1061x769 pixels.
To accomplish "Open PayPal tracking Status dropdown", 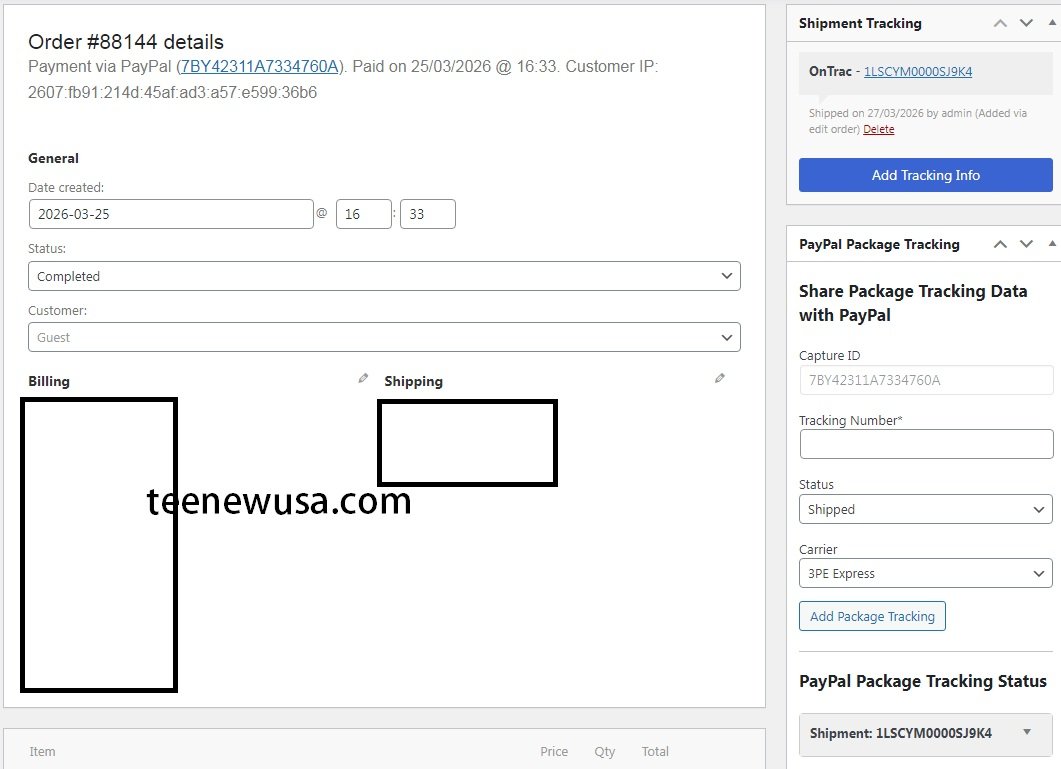I will coord(925,509).
